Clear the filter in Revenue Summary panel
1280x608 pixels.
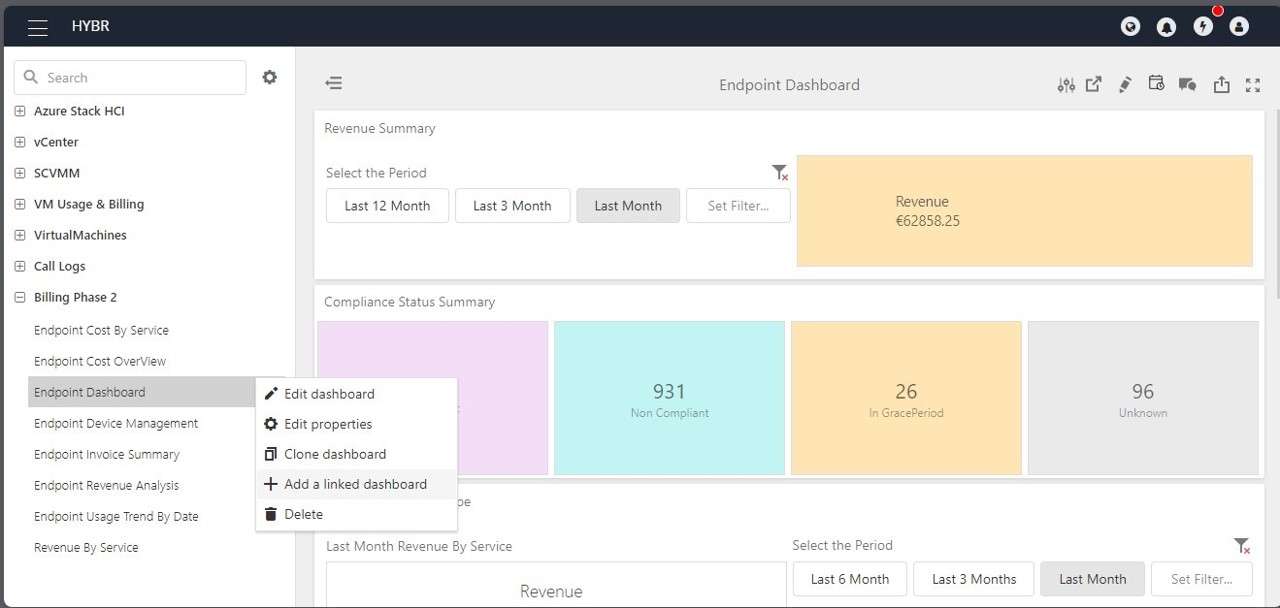click(x=780, y=173)
